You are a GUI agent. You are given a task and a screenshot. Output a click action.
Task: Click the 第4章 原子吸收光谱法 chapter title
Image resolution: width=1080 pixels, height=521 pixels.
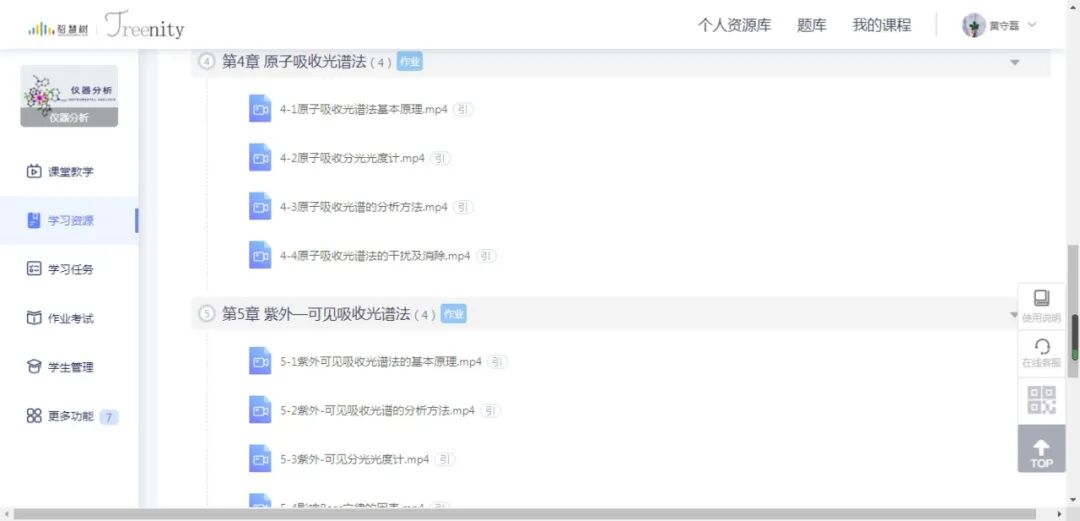coord(293,62)
